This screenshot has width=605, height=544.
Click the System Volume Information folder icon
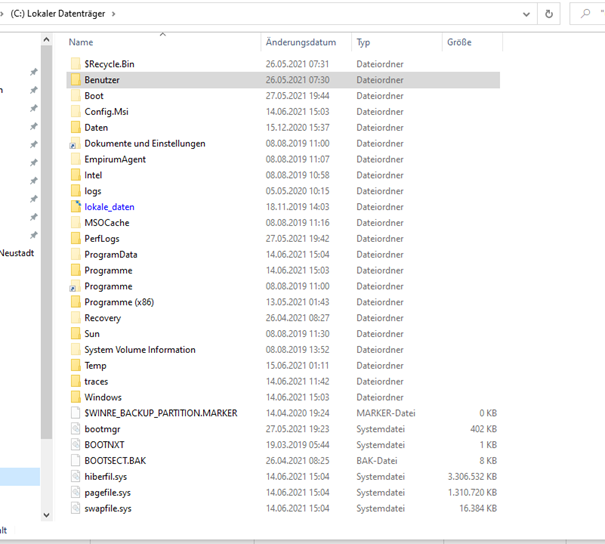coord(76,349)
